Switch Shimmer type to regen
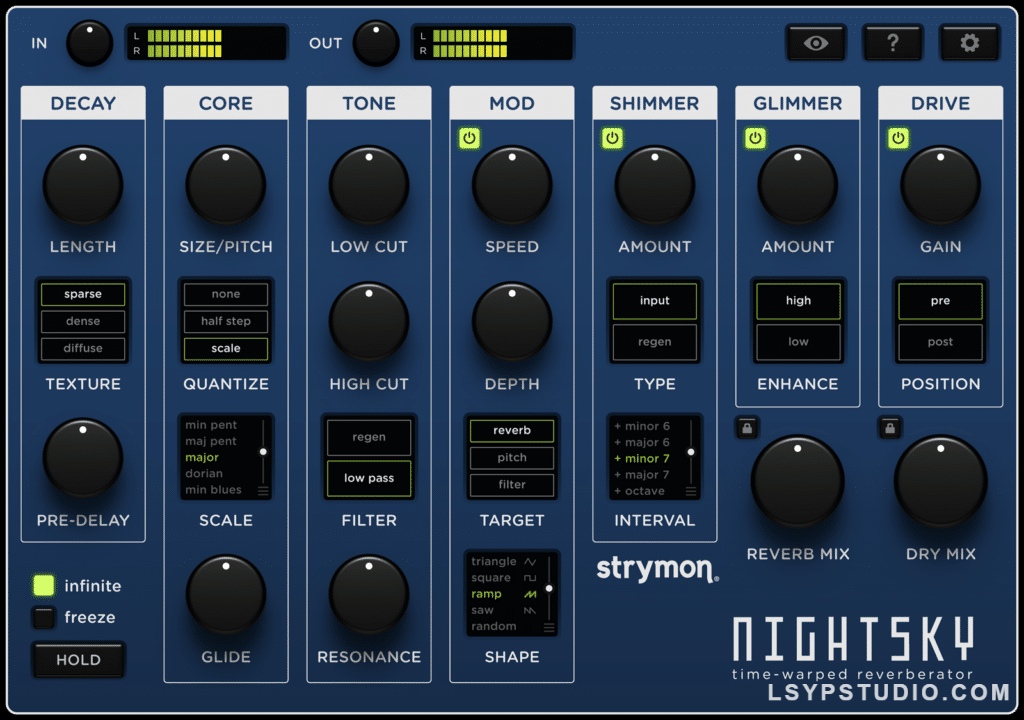This screenshot has width=1024, height=720. tap(654, 342)
